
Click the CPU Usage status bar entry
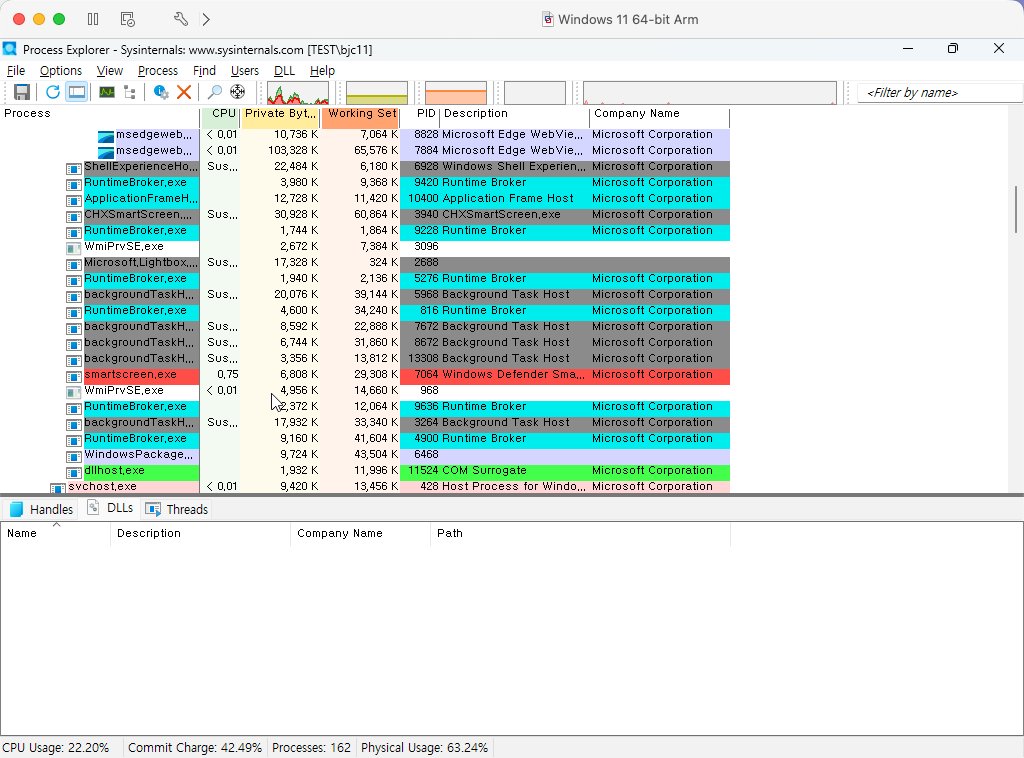pyautogui.click(x=56, y=748)
